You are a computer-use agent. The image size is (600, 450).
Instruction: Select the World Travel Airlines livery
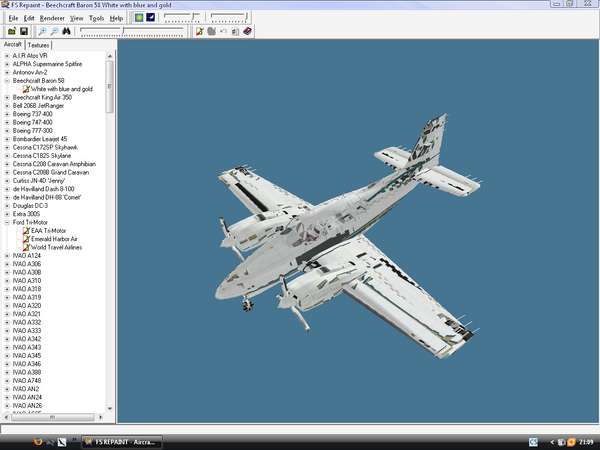56,248
